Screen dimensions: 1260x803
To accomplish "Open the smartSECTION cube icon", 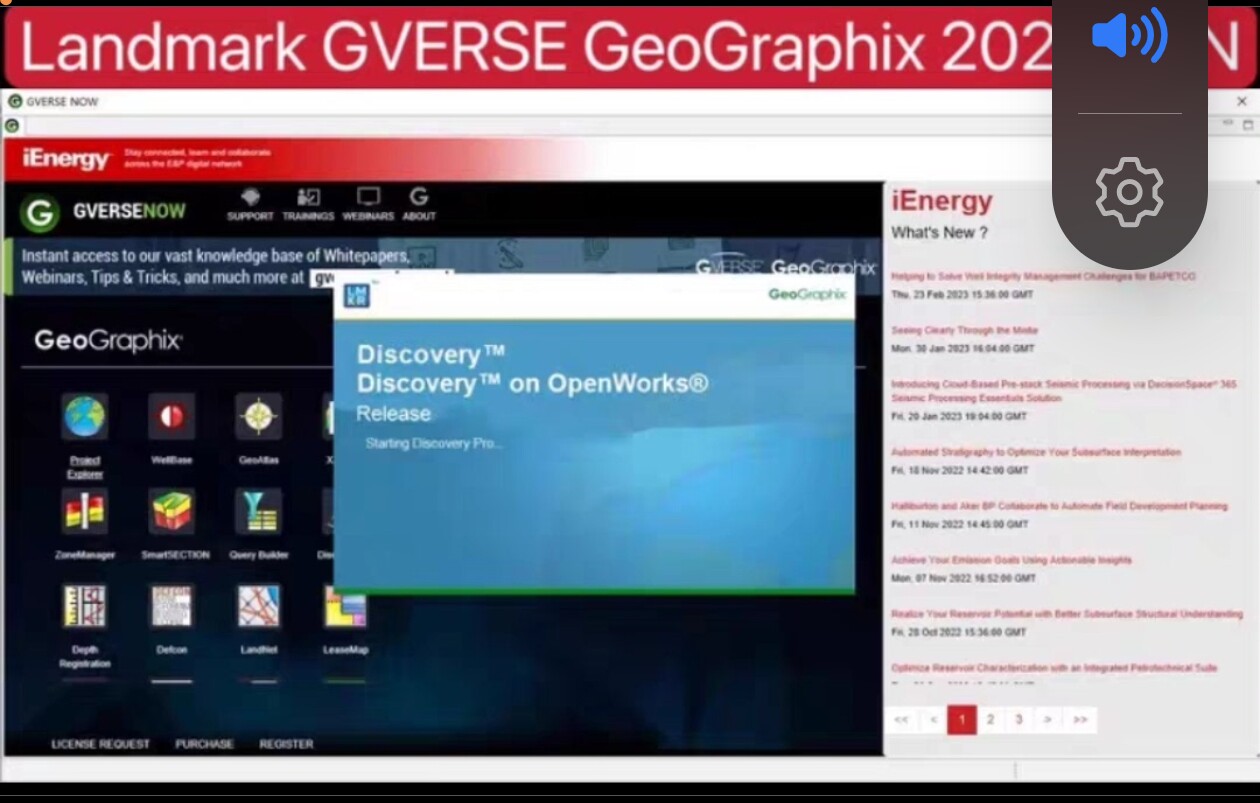I will tap(172, 512).
